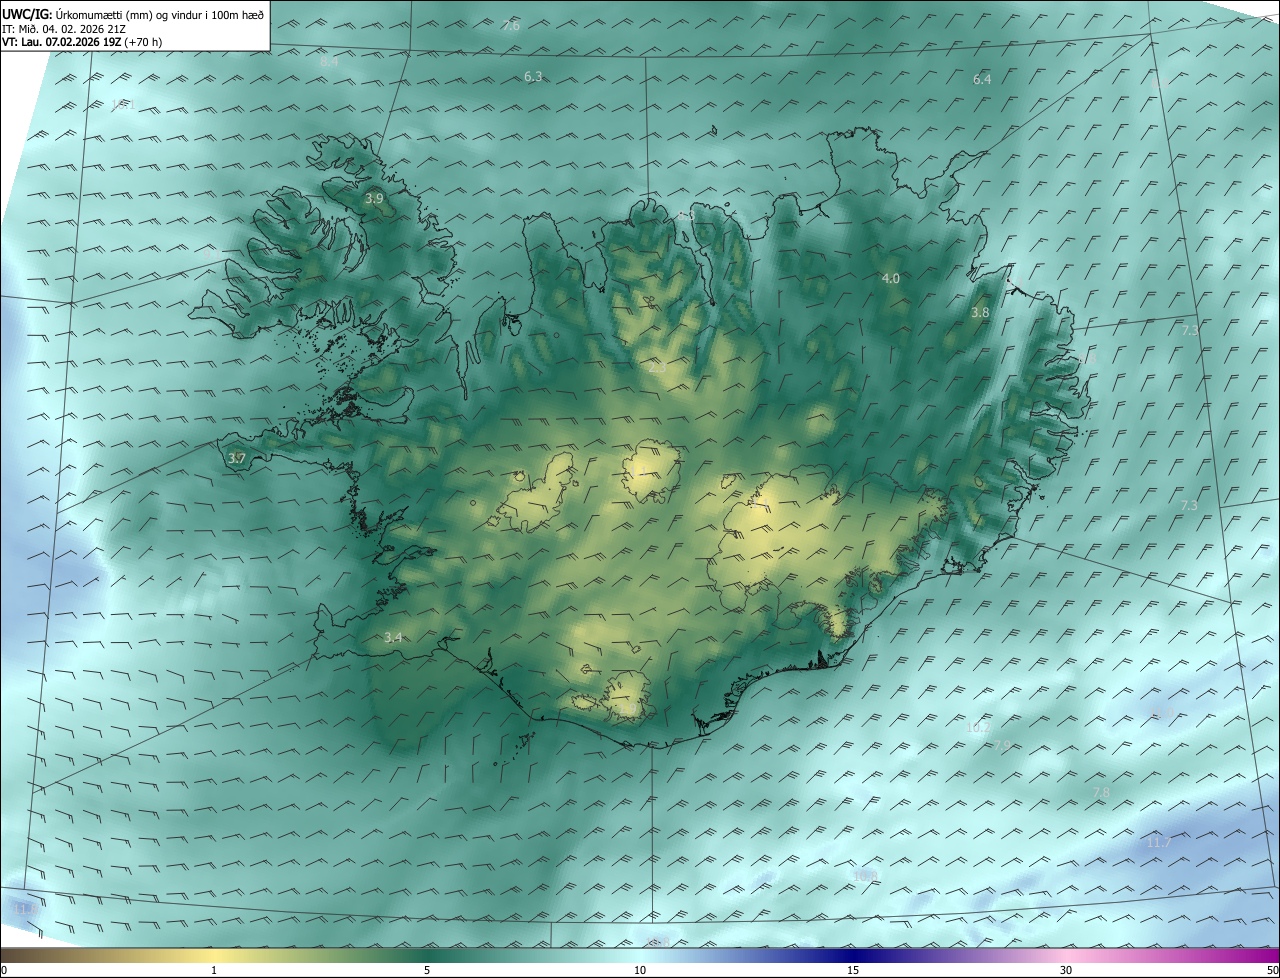Click the 3.9 value over the Westfjords
This screenshot has height=978, width=1280.
coord(374,199)
